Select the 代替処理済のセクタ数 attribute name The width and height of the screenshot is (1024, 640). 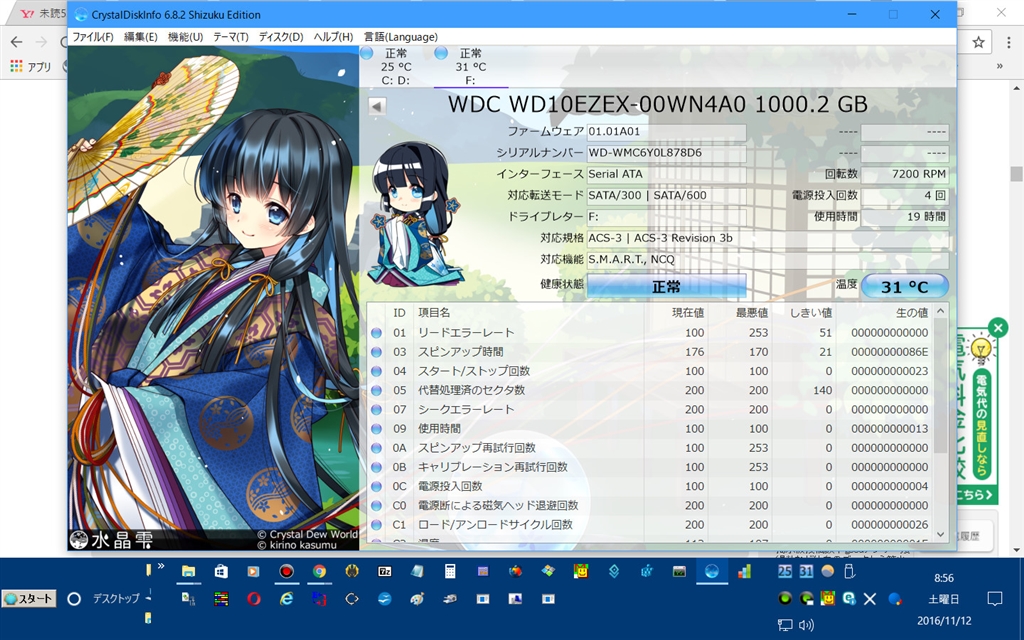(x=472, y=391)
